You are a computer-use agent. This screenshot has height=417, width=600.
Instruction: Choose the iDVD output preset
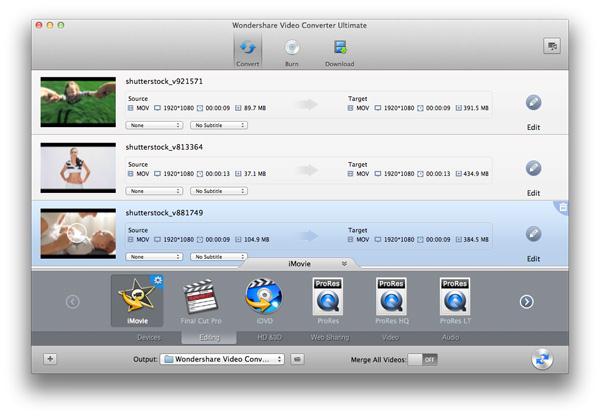point(264,302)
